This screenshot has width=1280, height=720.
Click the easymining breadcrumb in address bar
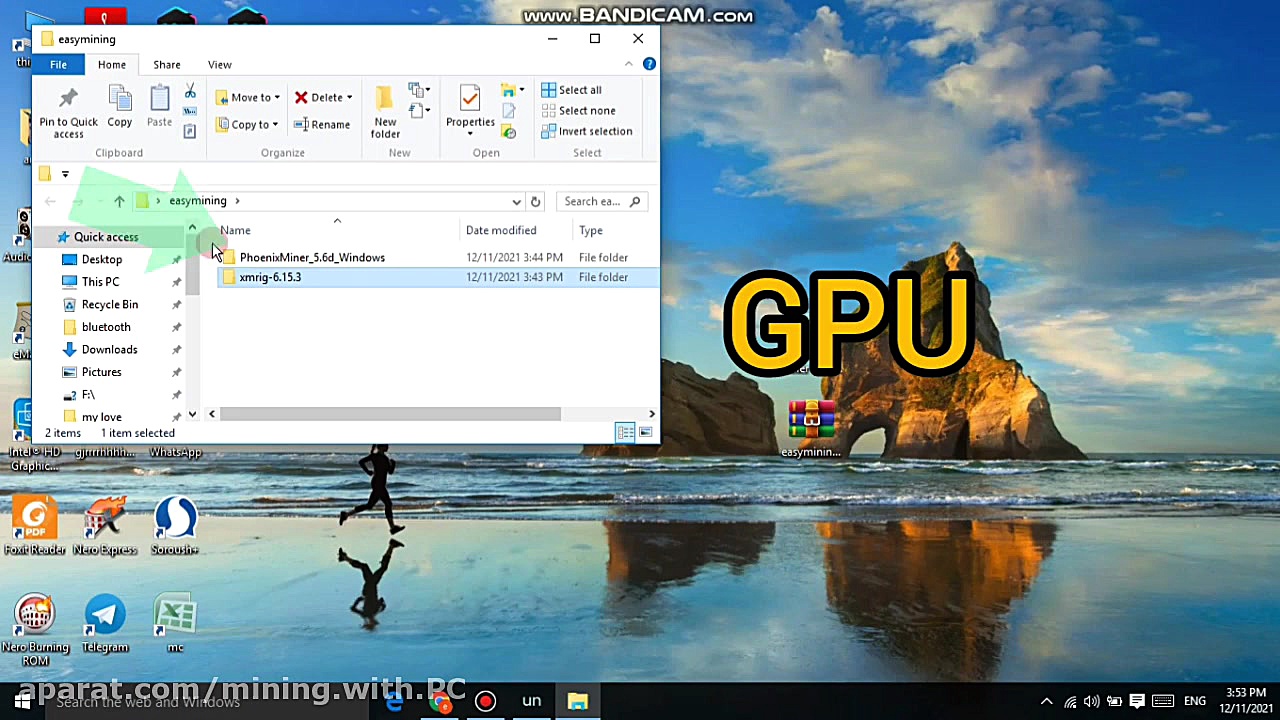coord(198,201)
